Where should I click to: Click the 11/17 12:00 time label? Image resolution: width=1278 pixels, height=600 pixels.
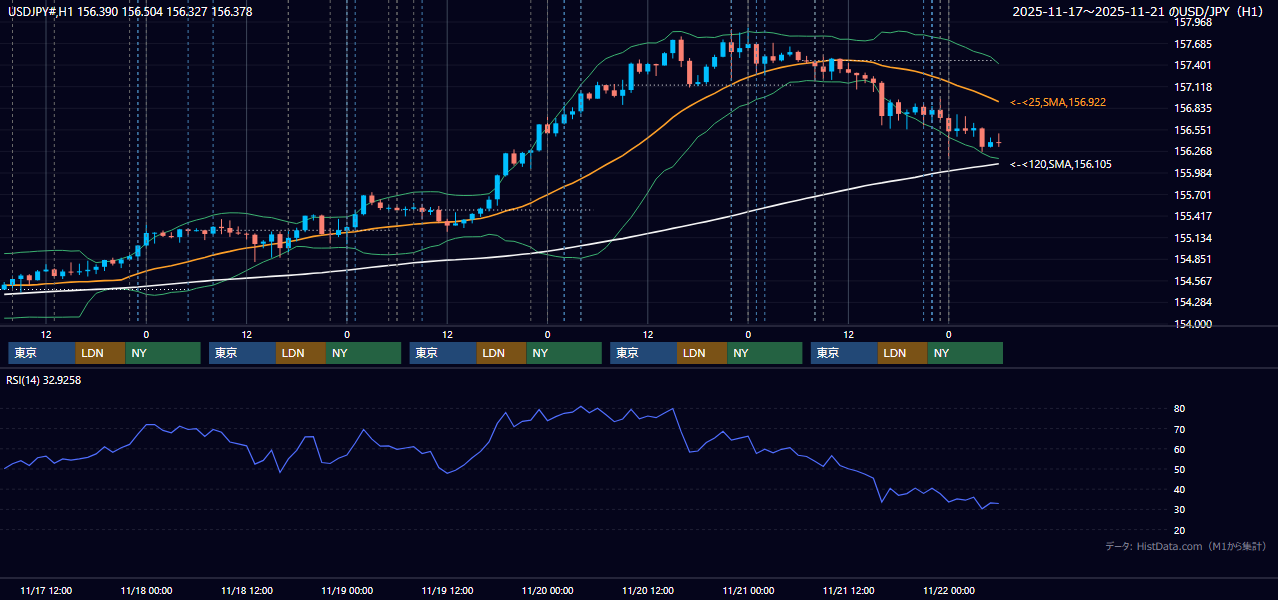point(46,590)
